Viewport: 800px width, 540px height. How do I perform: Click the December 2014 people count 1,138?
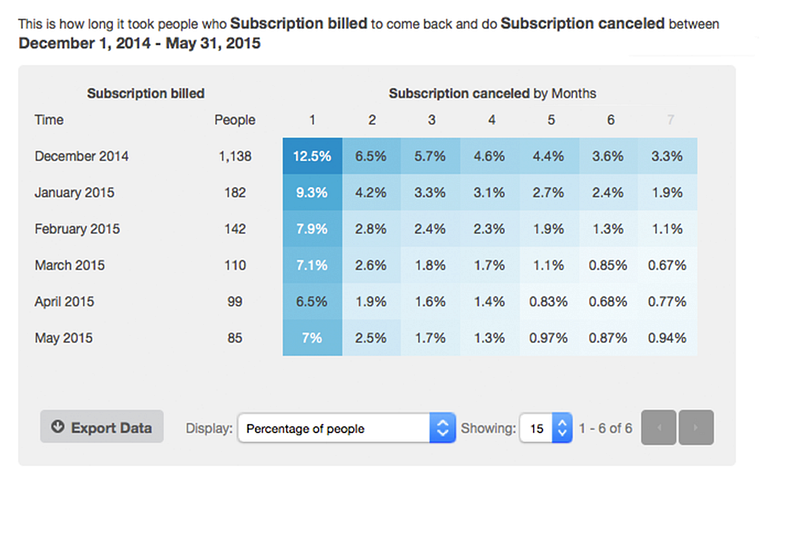click(235, 156)
